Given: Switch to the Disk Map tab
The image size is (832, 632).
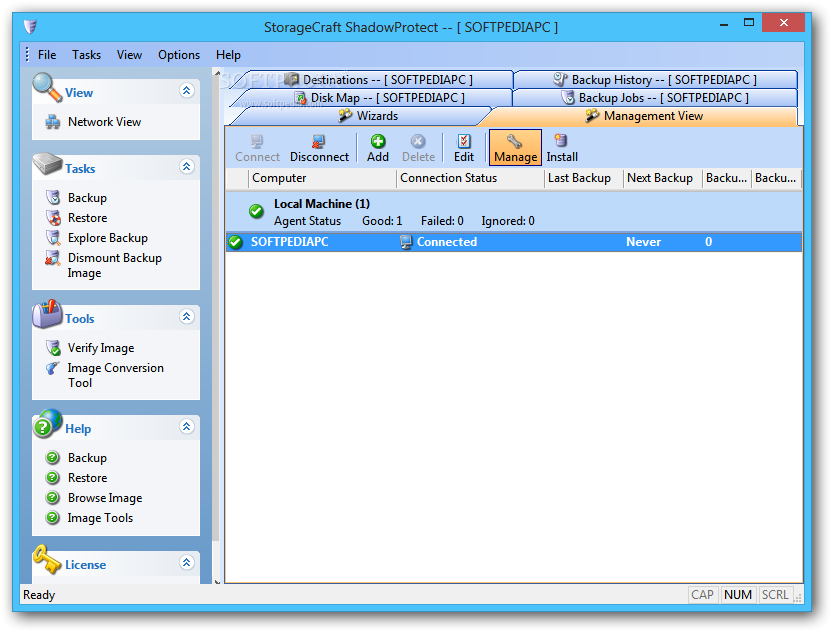Looking at the screenshot, I should (379, 98).
